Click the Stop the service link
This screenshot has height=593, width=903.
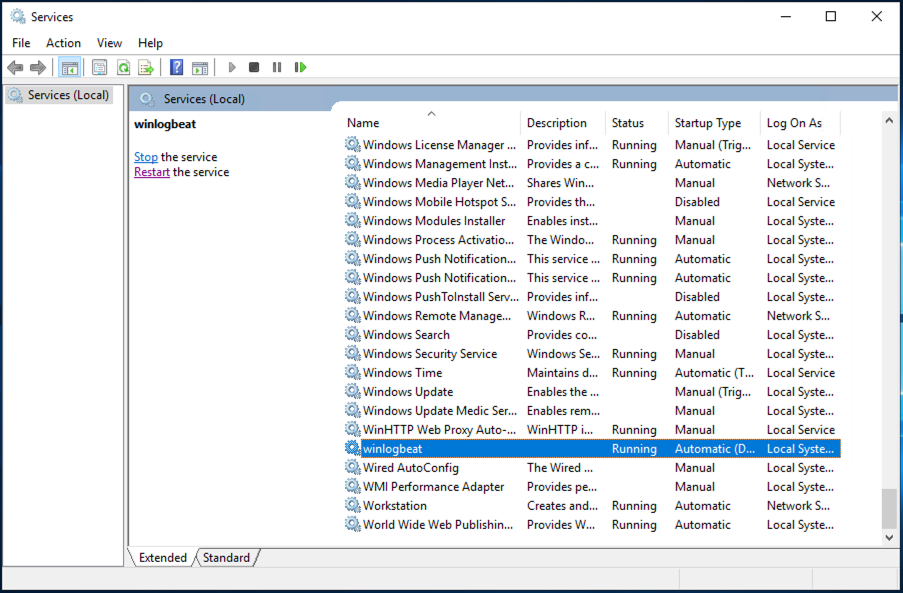point(146,157)
